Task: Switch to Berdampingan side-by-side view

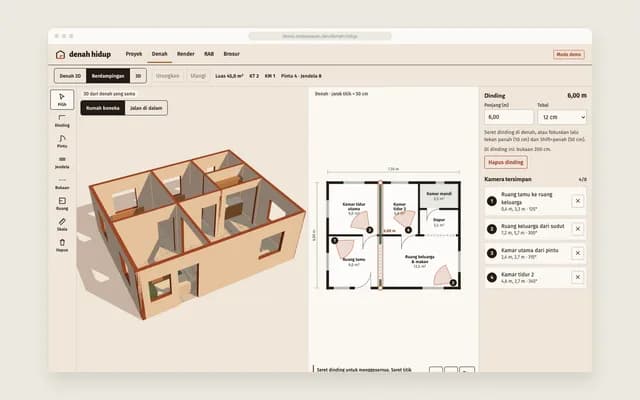Action: [108, 76]
